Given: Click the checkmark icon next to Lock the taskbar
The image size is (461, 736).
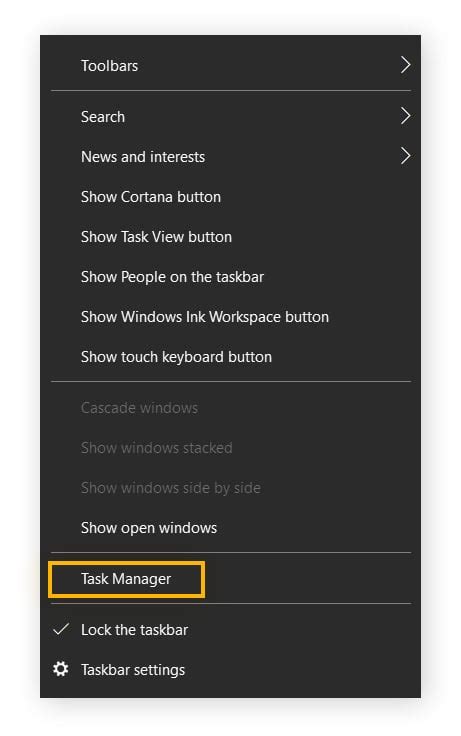Looking at the screenshot, I should pos(61,629).
